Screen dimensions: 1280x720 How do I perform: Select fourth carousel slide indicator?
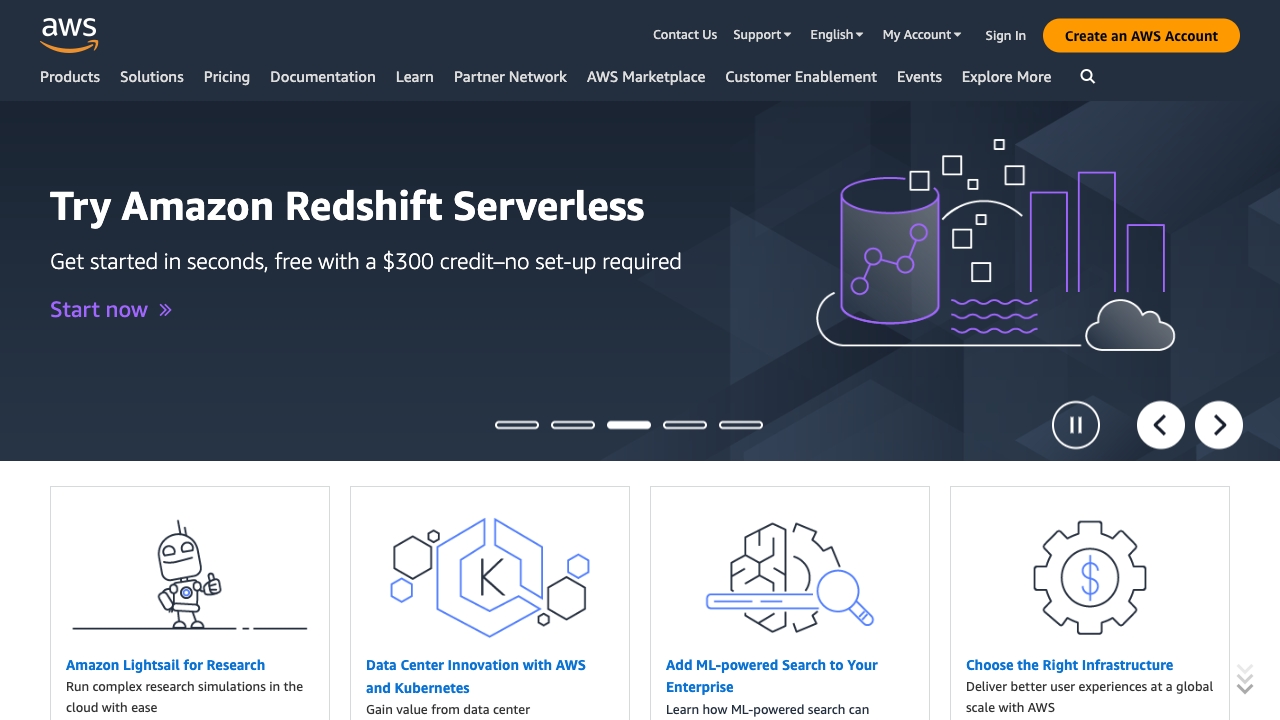[x=685, y=425]
